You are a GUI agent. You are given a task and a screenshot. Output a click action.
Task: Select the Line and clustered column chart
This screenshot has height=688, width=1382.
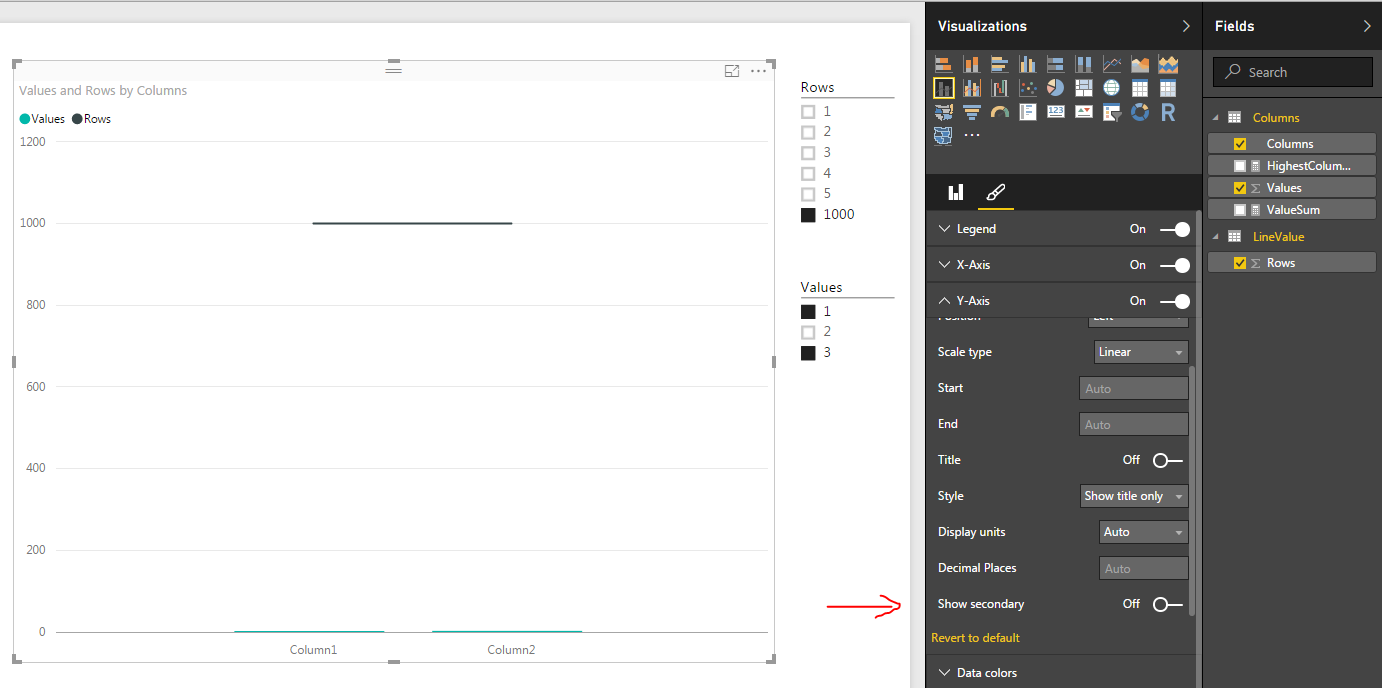coord(972,88)
